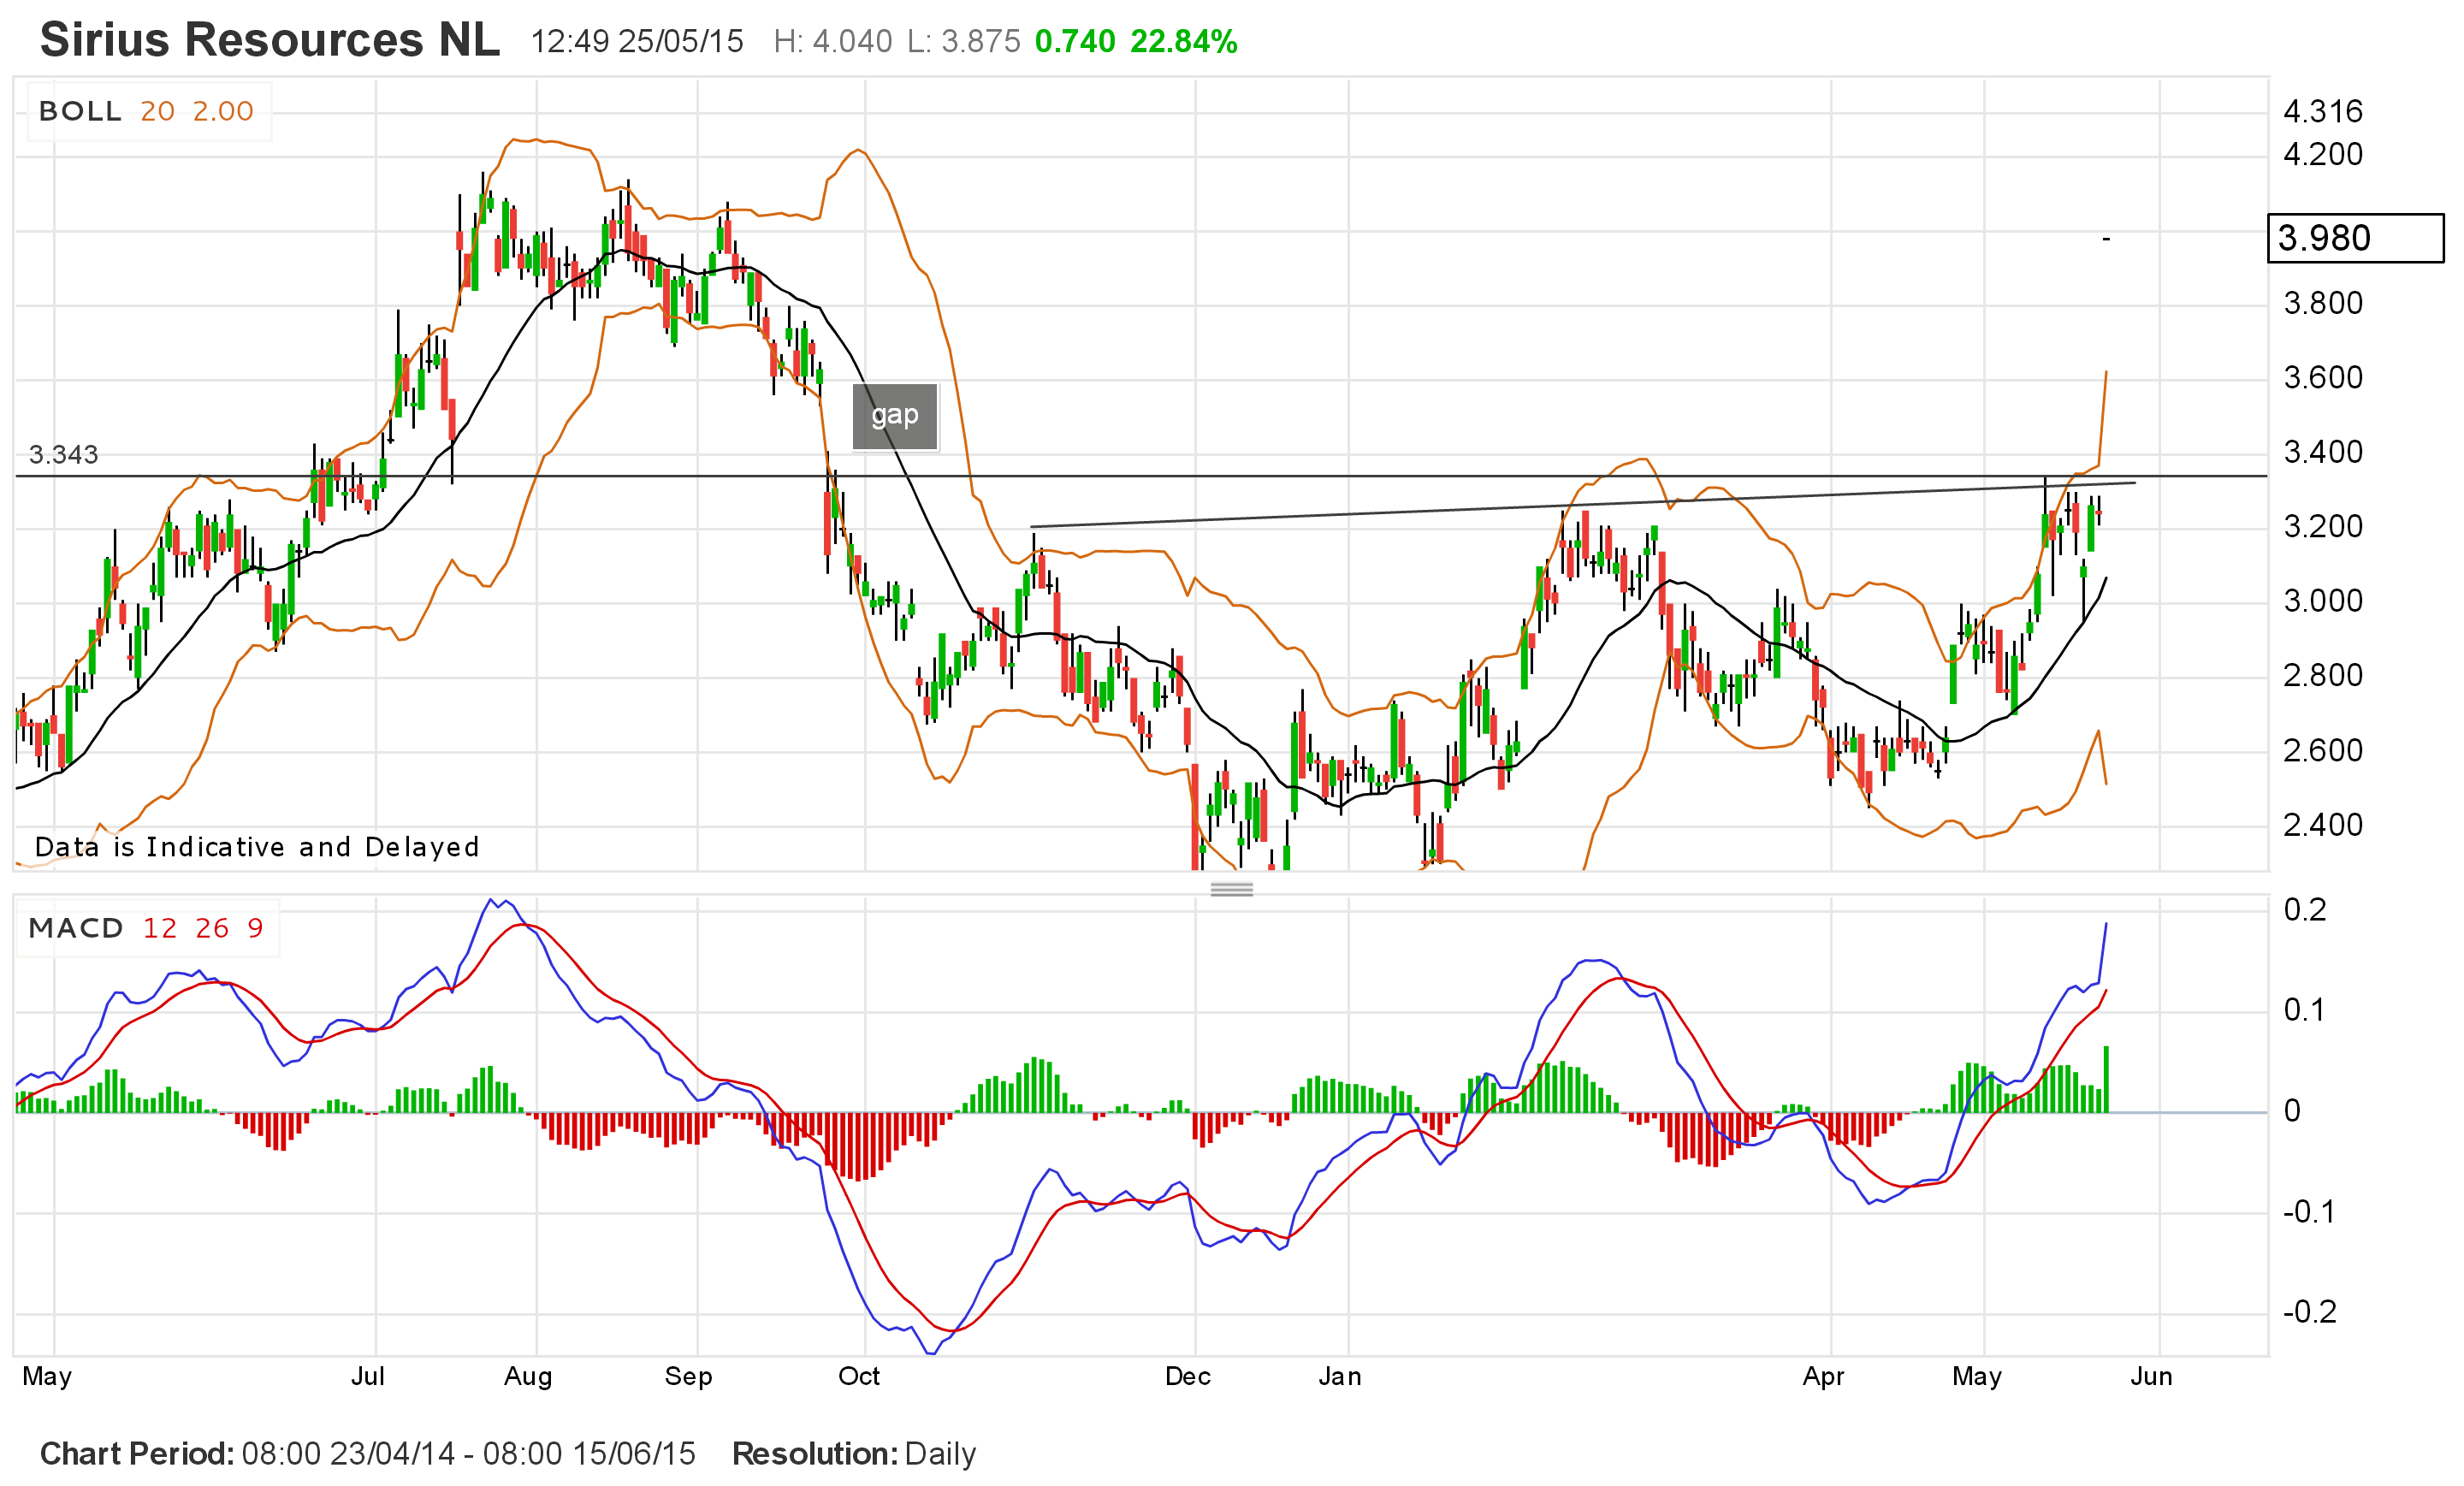Click the green 22.84% change value
Viewport: 2464px width, 1486px height.
pyautogui.click(x=1184, y=42)
